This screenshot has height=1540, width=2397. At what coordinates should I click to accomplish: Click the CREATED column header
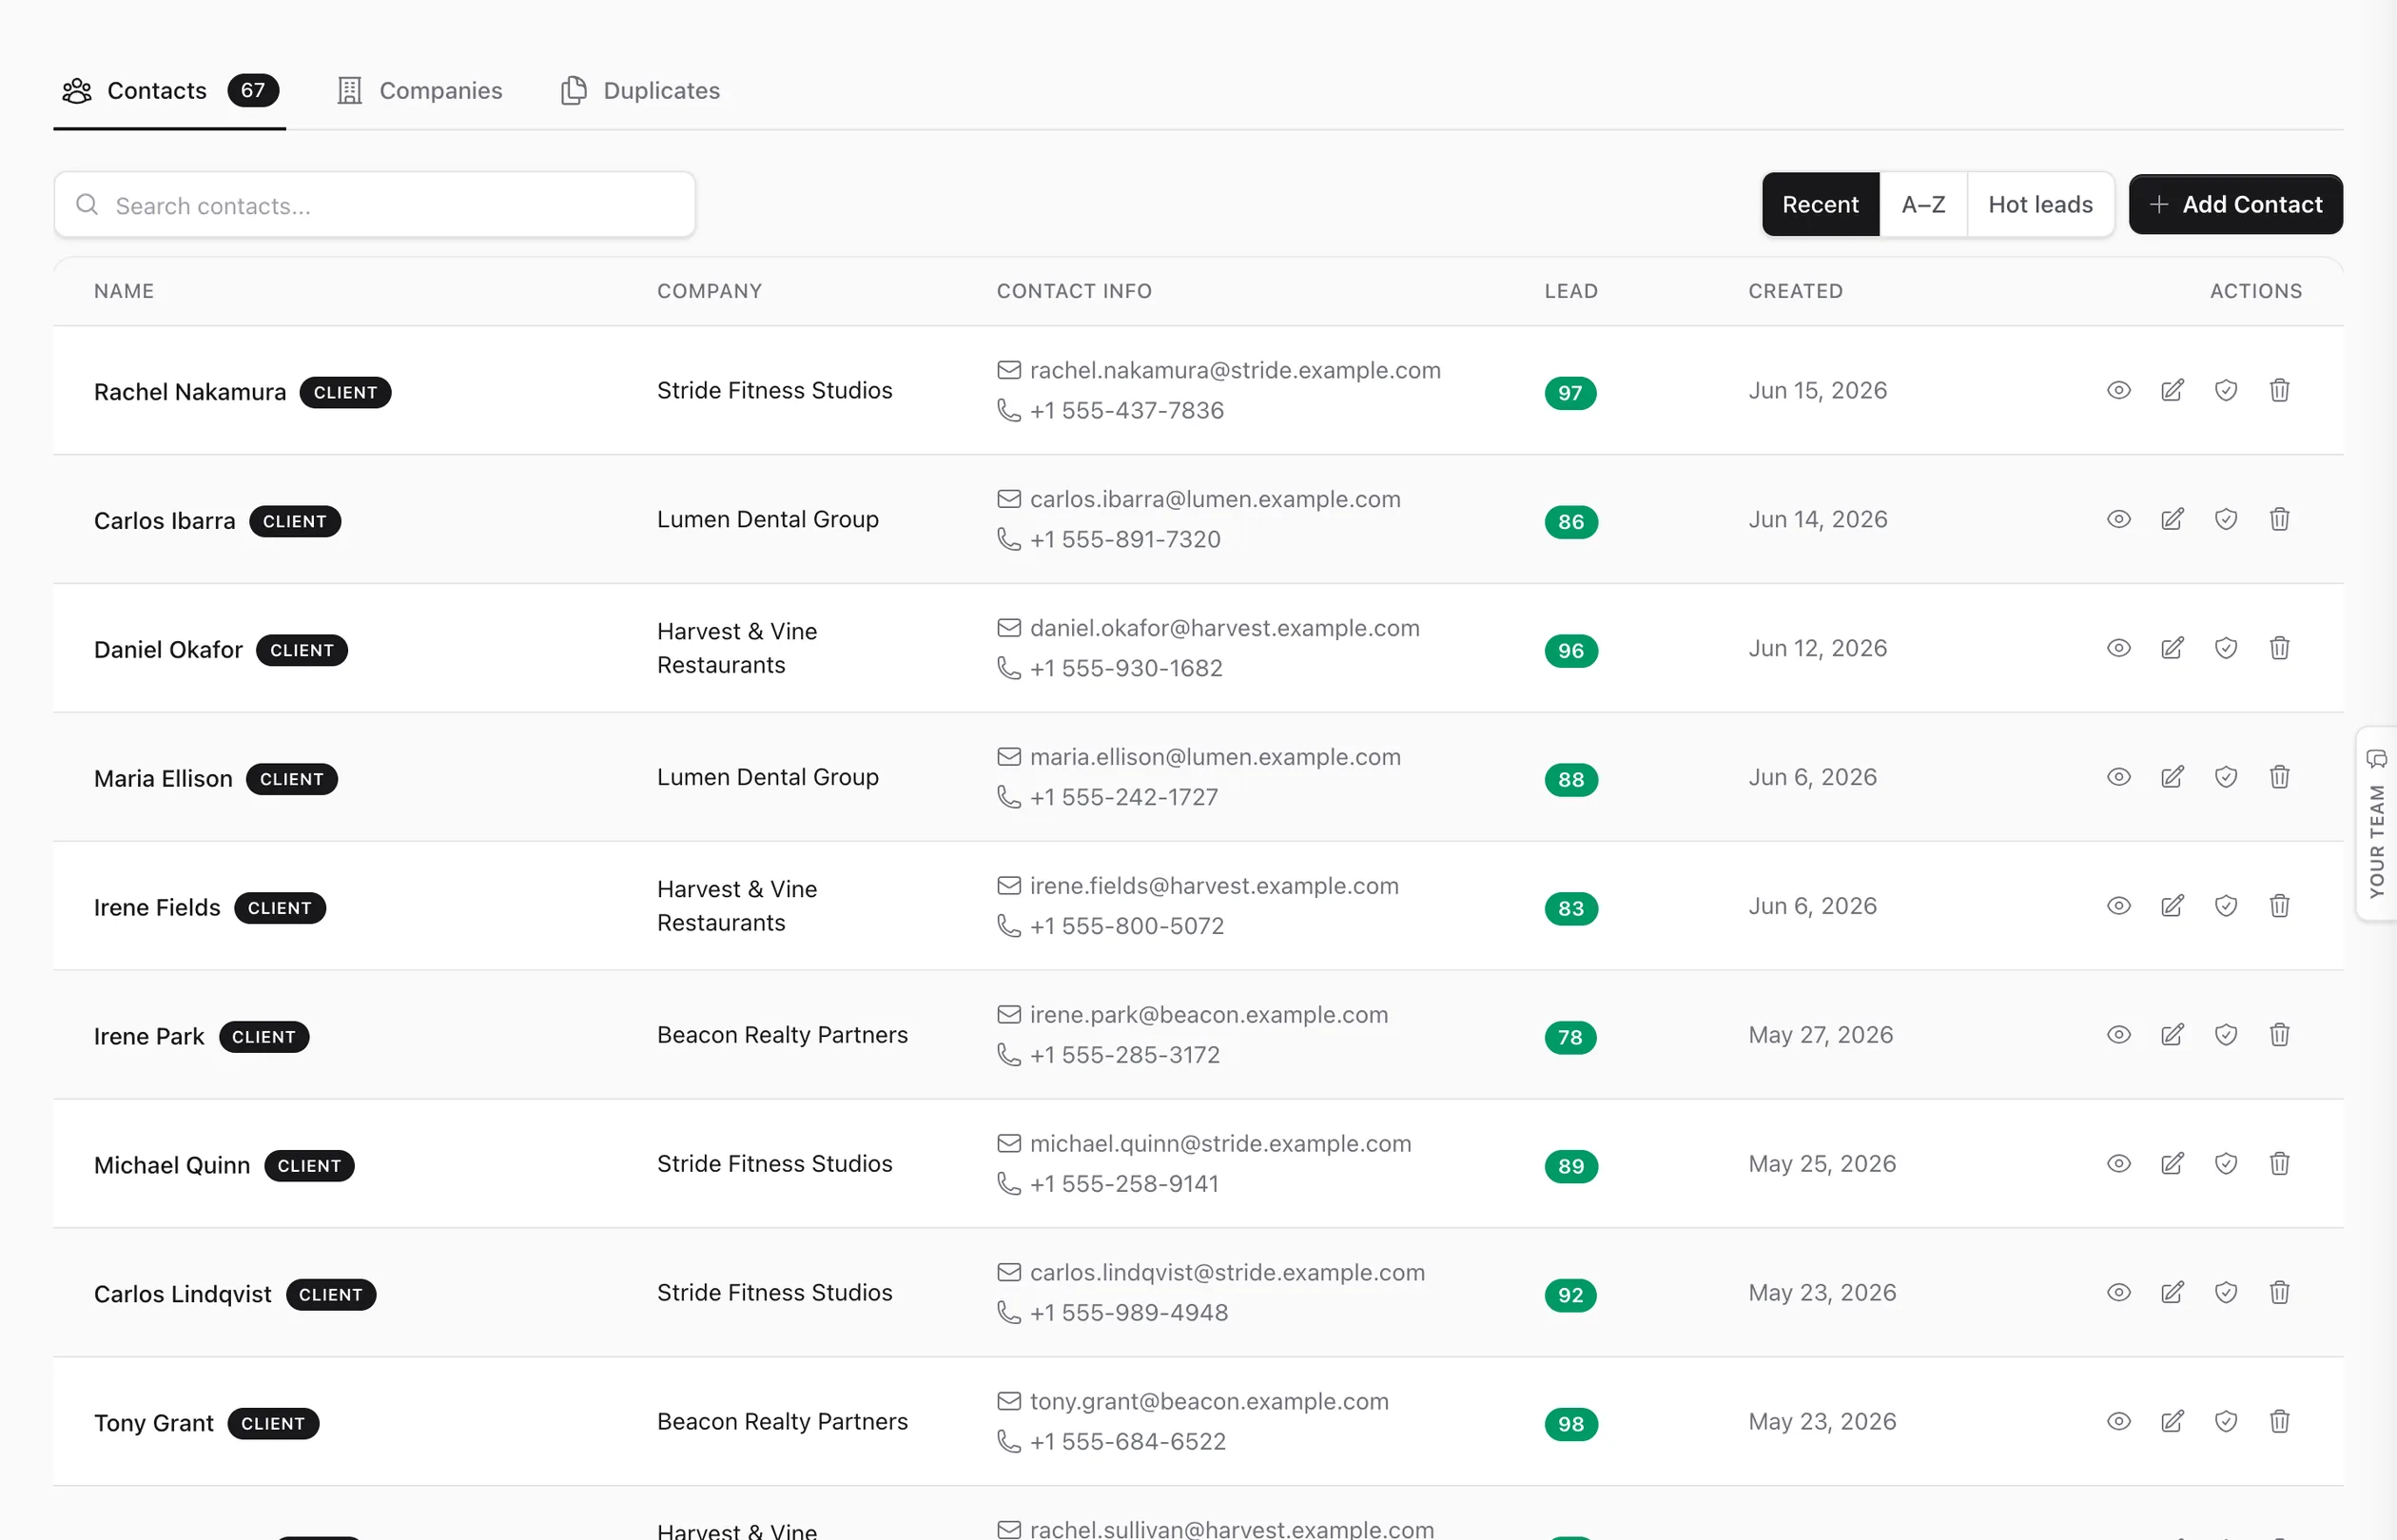1795,291
